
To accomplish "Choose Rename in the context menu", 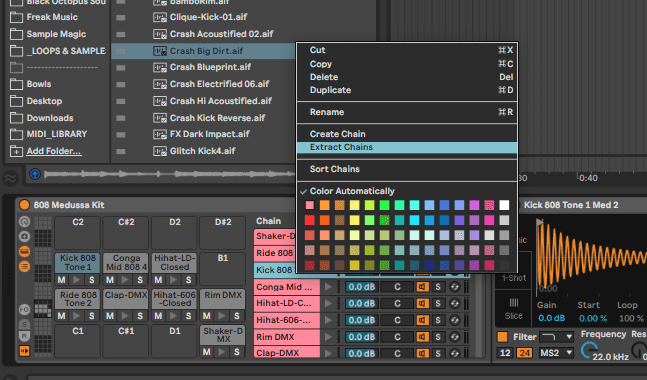I will coord(407,112).
